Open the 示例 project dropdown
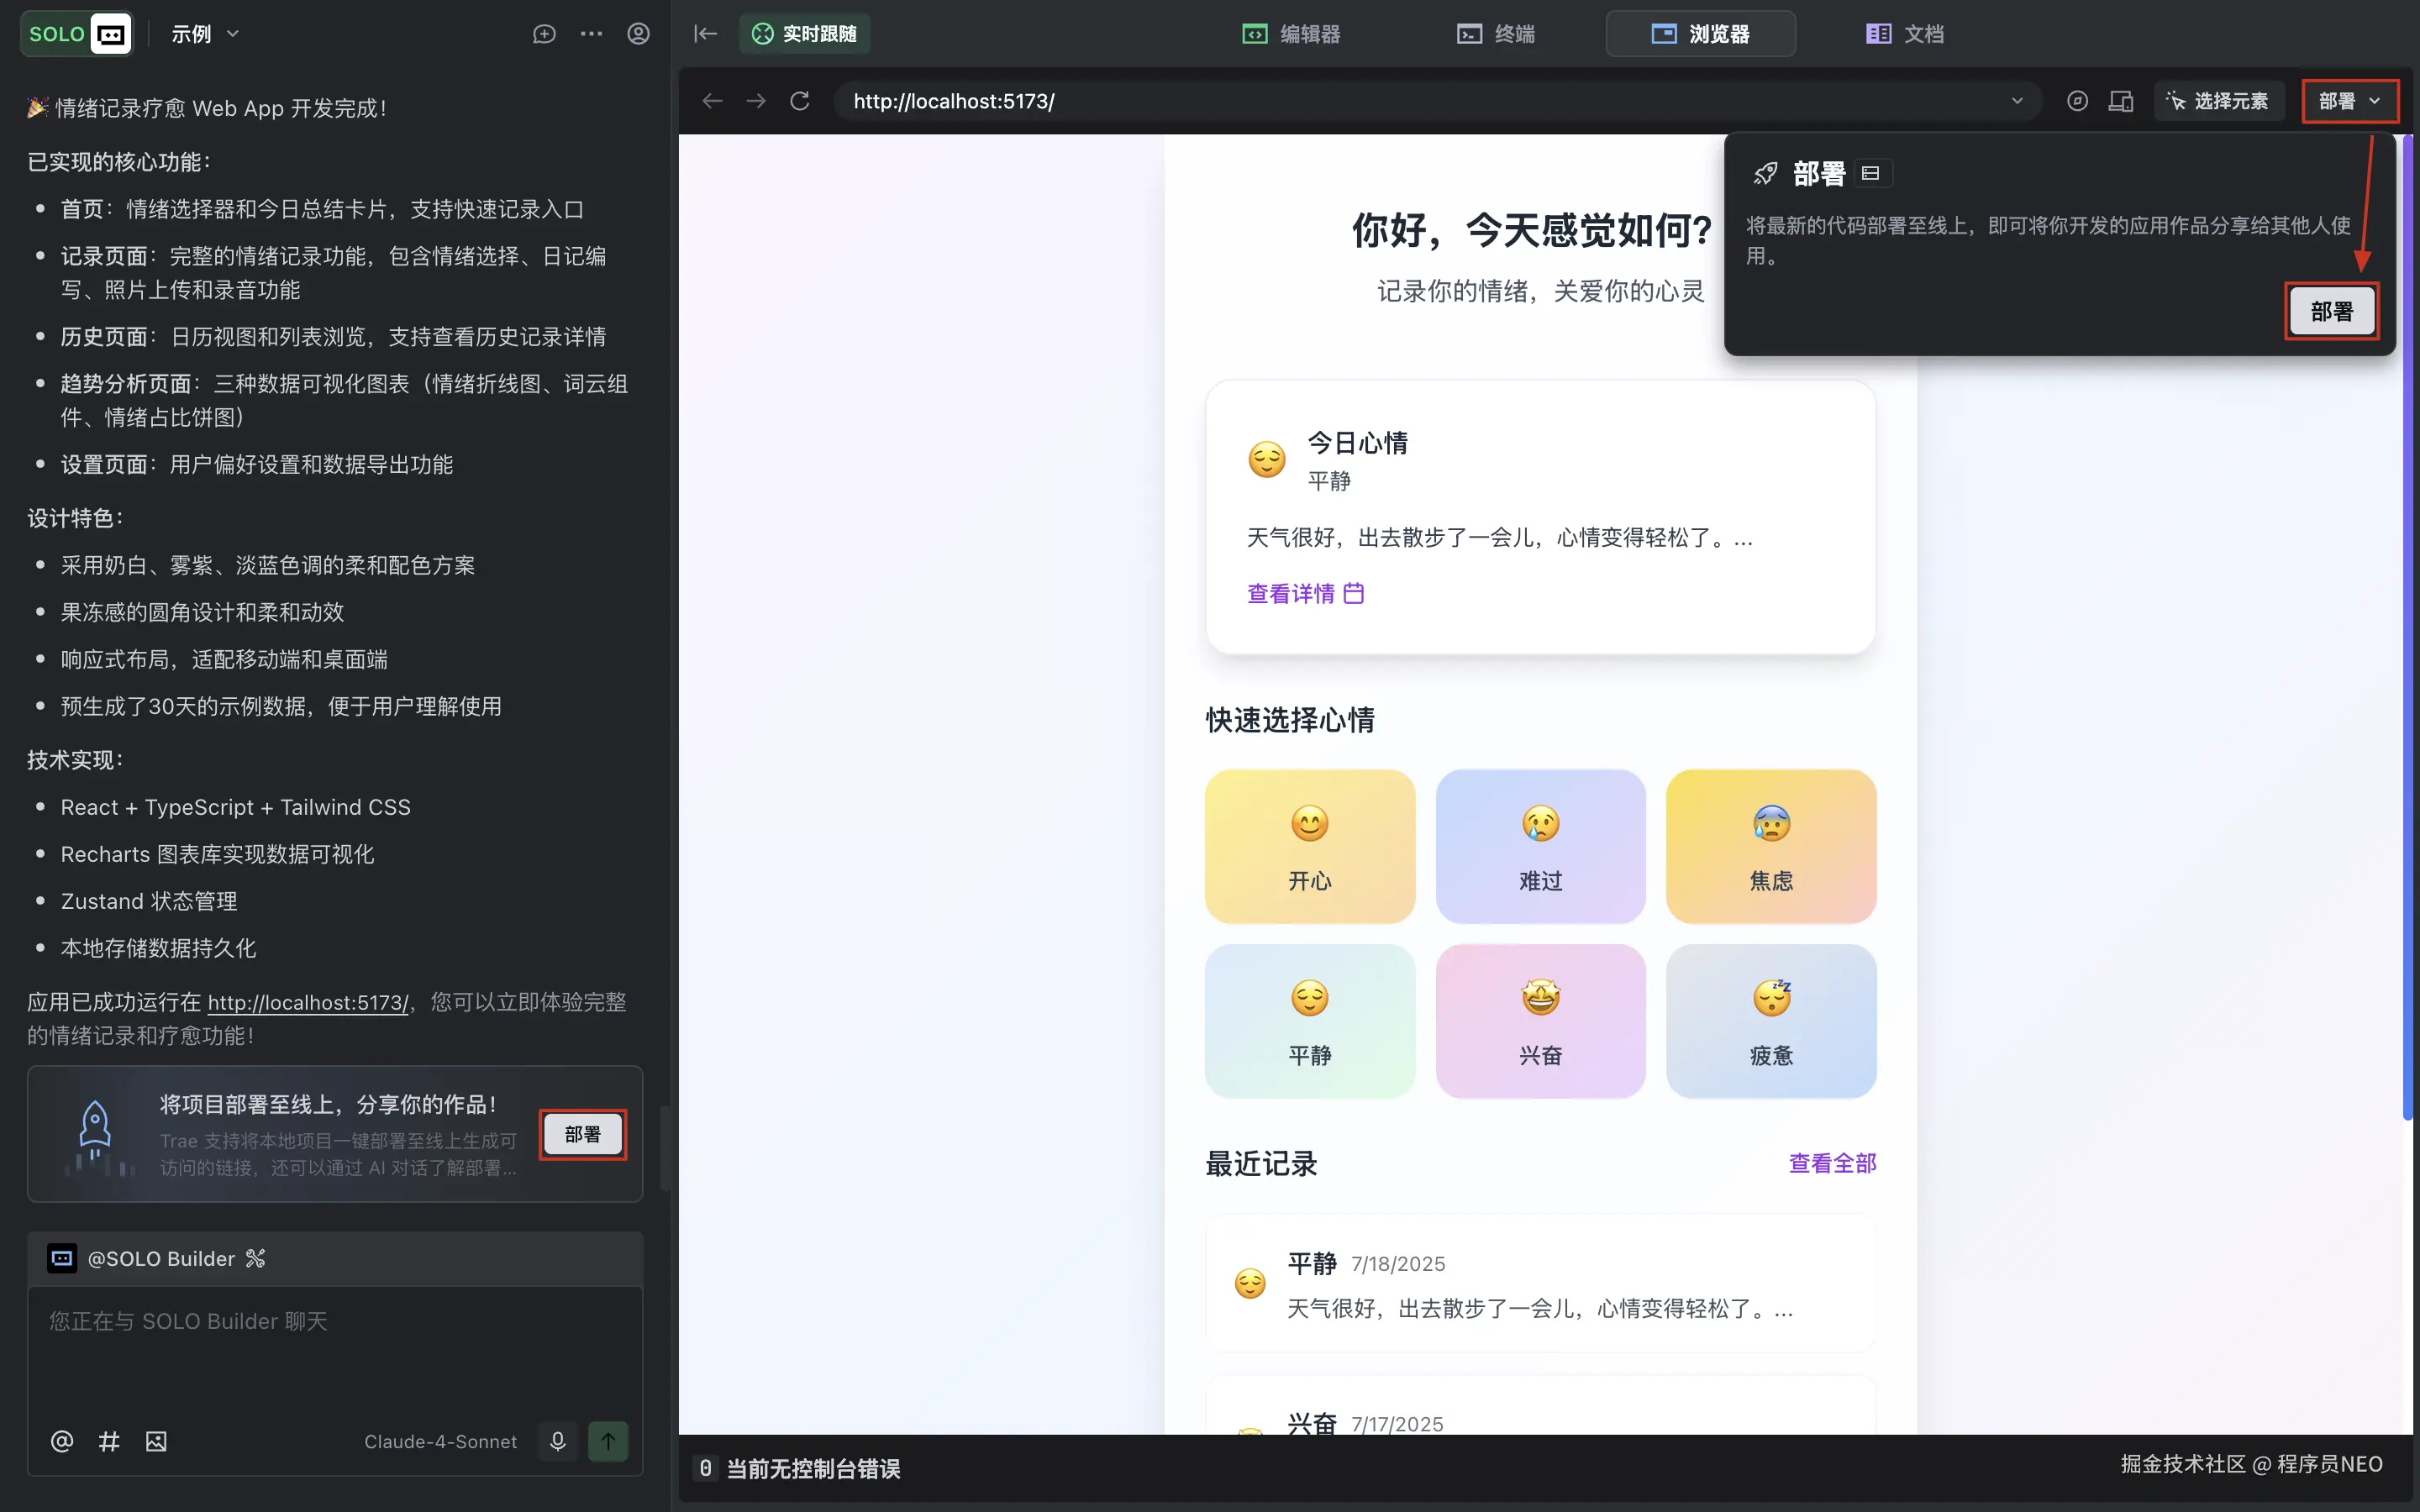 coord(203,33)
